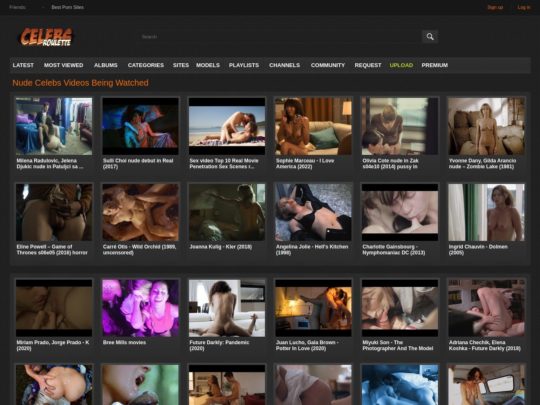This screenshot has width=540, height=405.
Task: Open the Categories menu item
Action: tap(146, 65)
